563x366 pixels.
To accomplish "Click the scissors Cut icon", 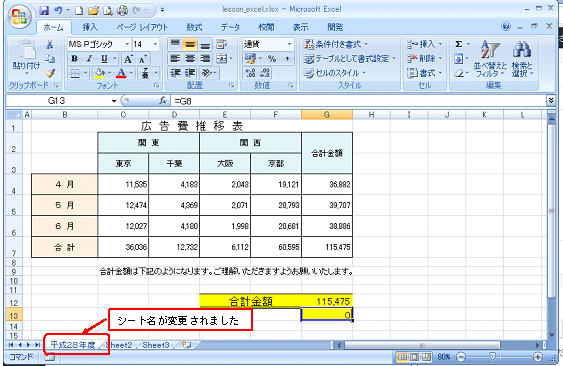I will click(x=50, y=45).
